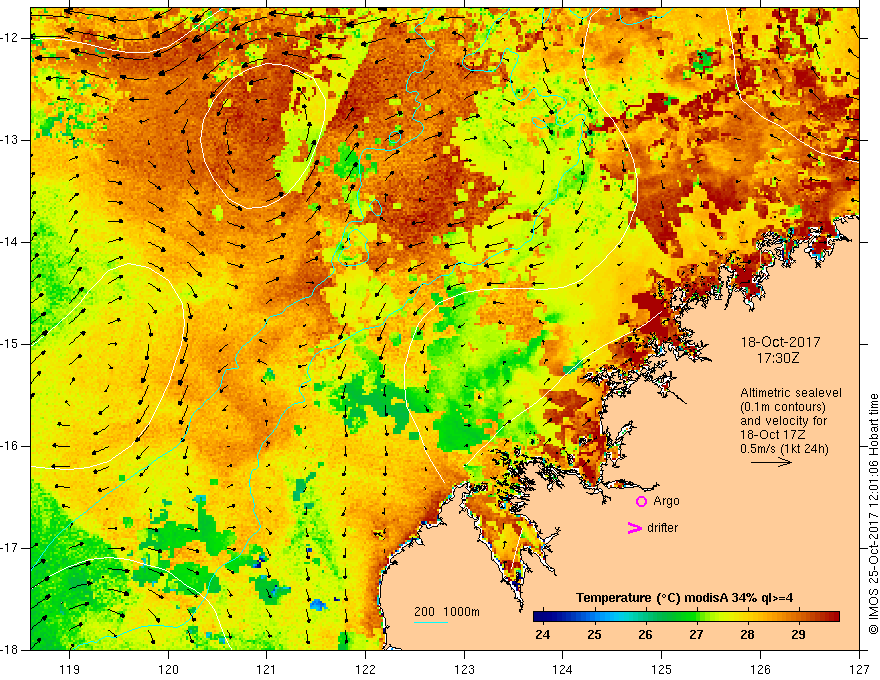Click the latitude '-18' axis label

point(11,650)
